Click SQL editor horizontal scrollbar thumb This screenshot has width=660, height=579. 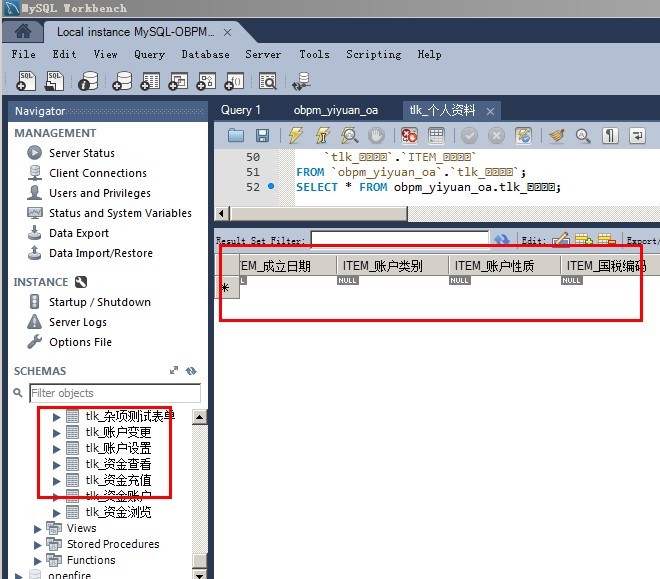tap(319, 214)
